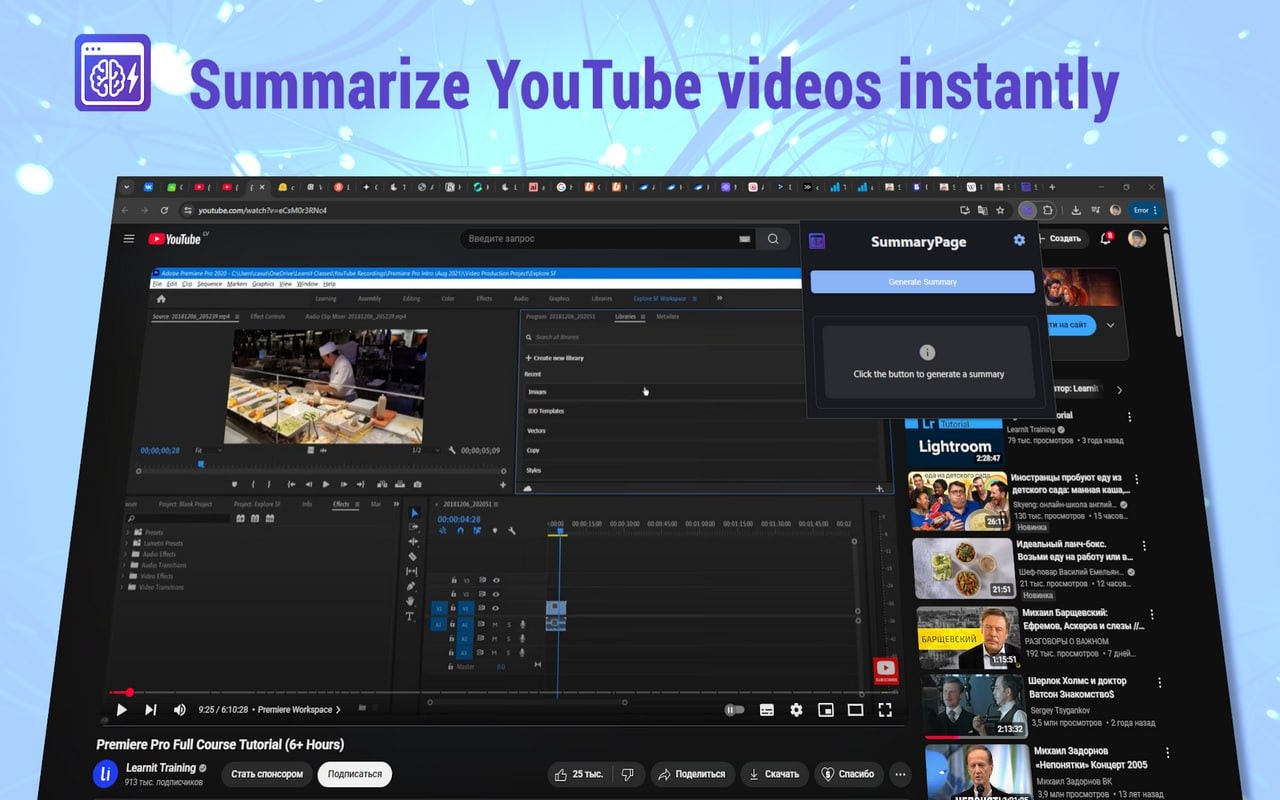This screenshot has height=800, width=1280.
Task: Open the three-dots menu for the 'Михаил Барщевский' video
Action: click(x=1151, y=615)
